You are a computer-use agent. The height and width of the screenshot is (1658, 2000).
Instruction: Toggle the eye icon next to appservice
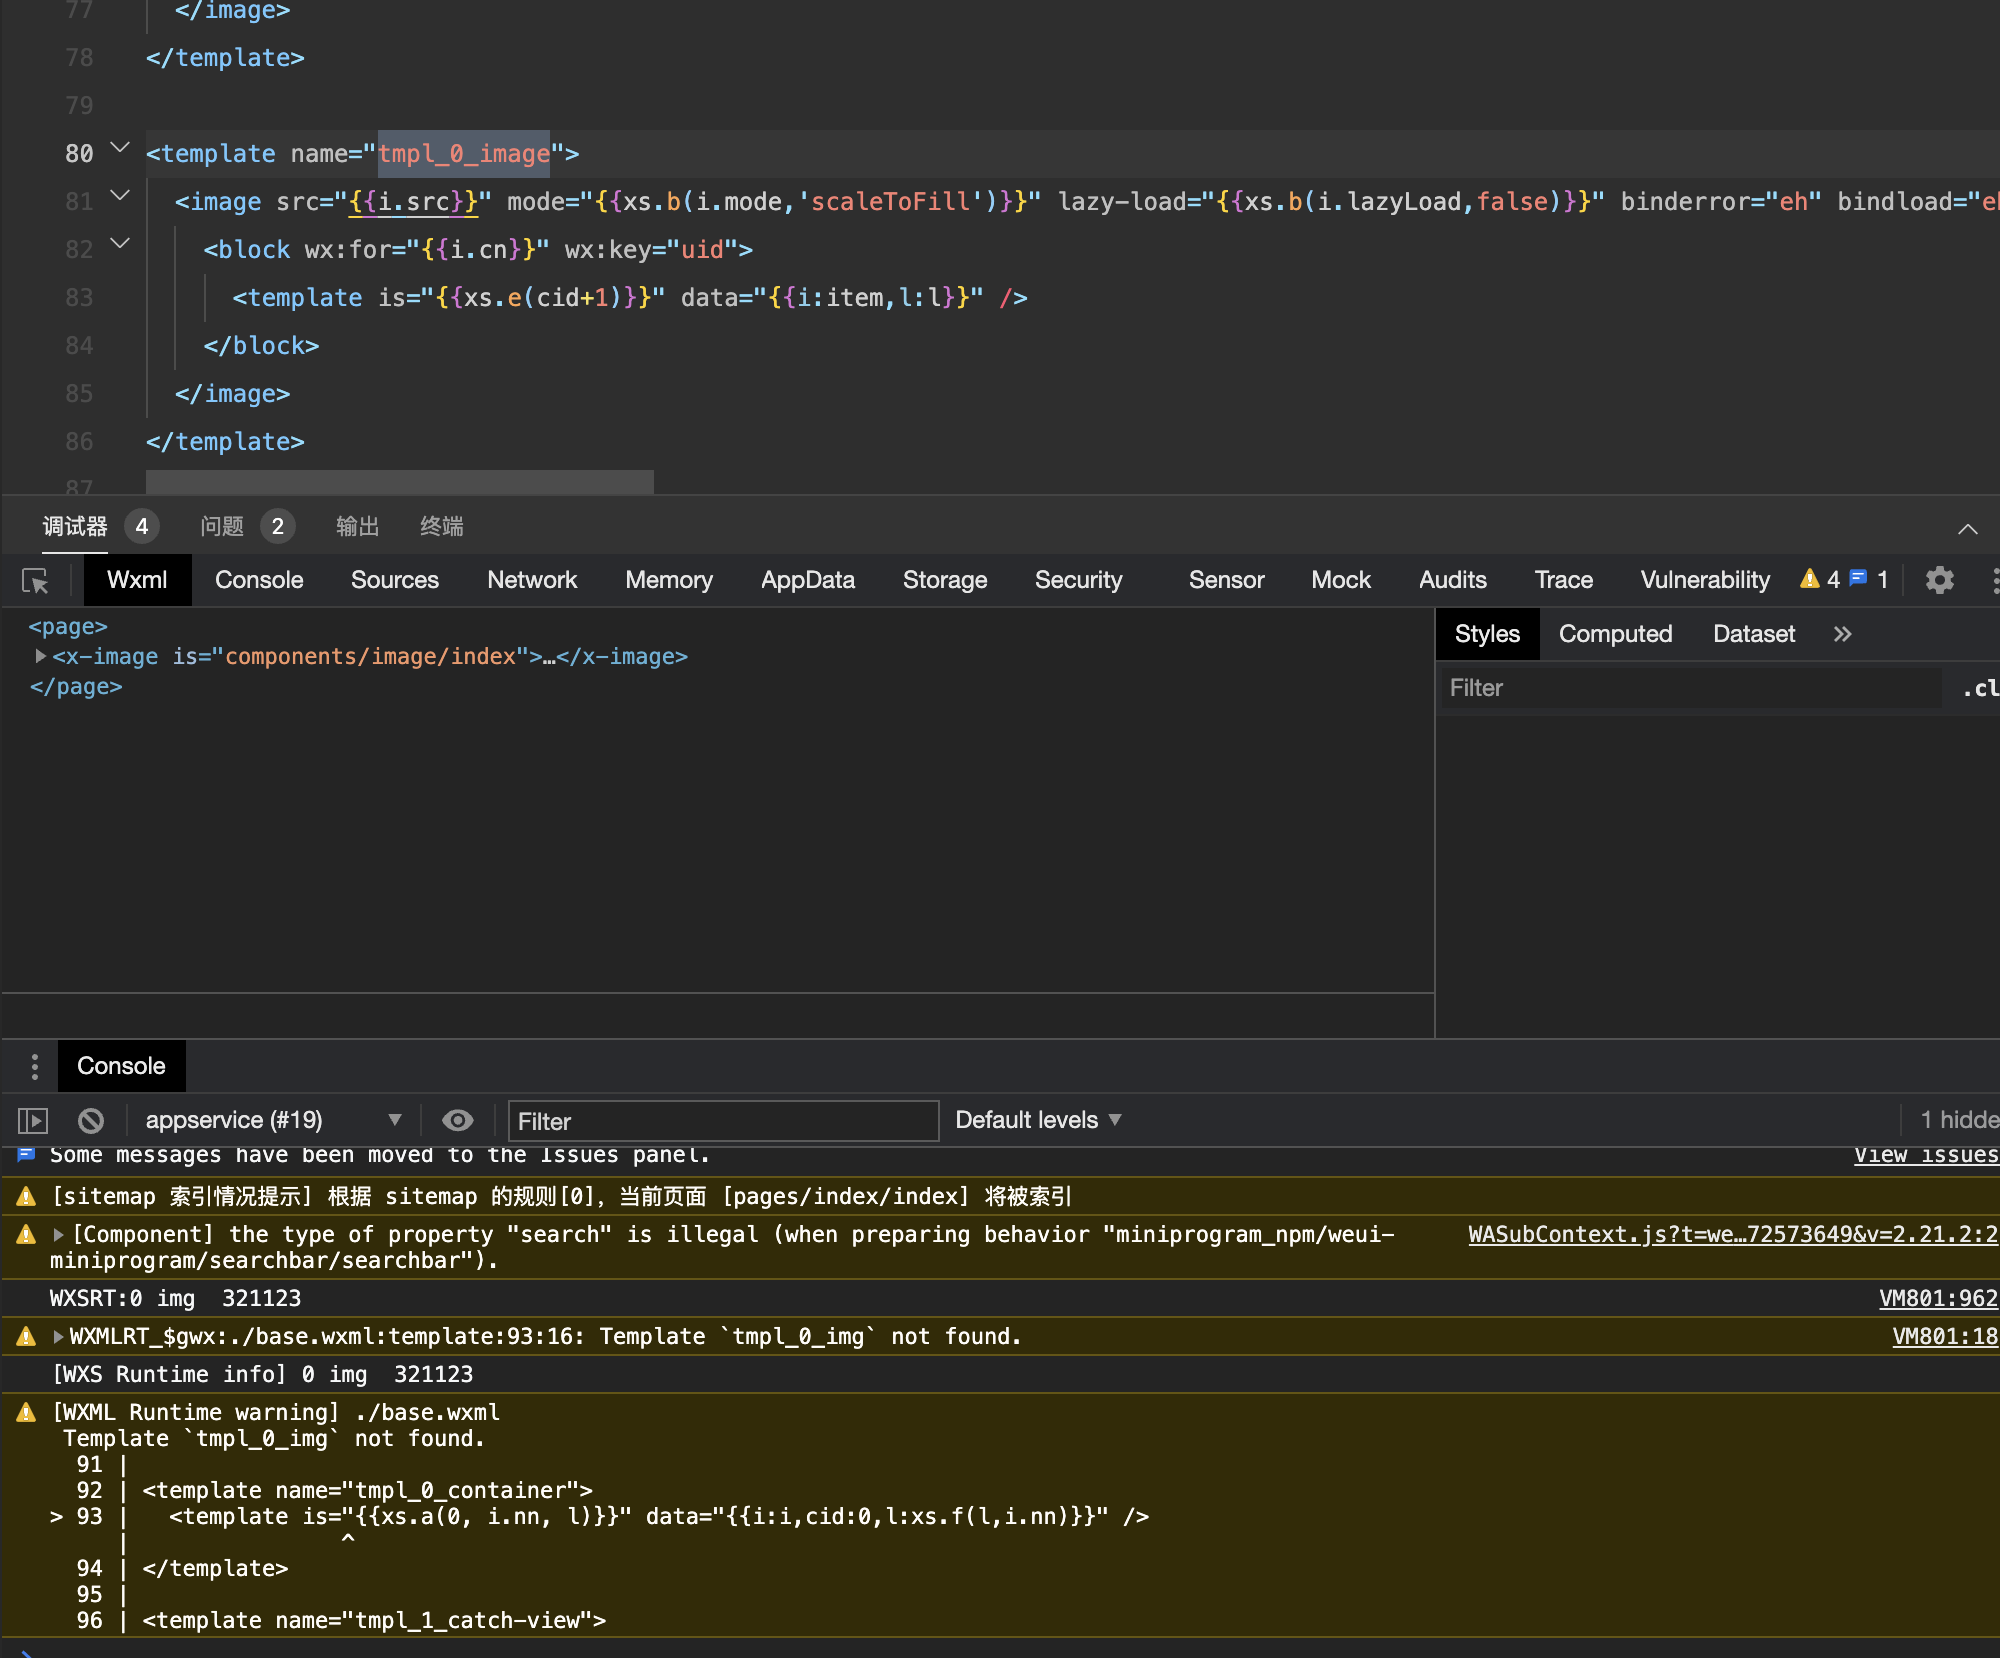coord(457,1120)
